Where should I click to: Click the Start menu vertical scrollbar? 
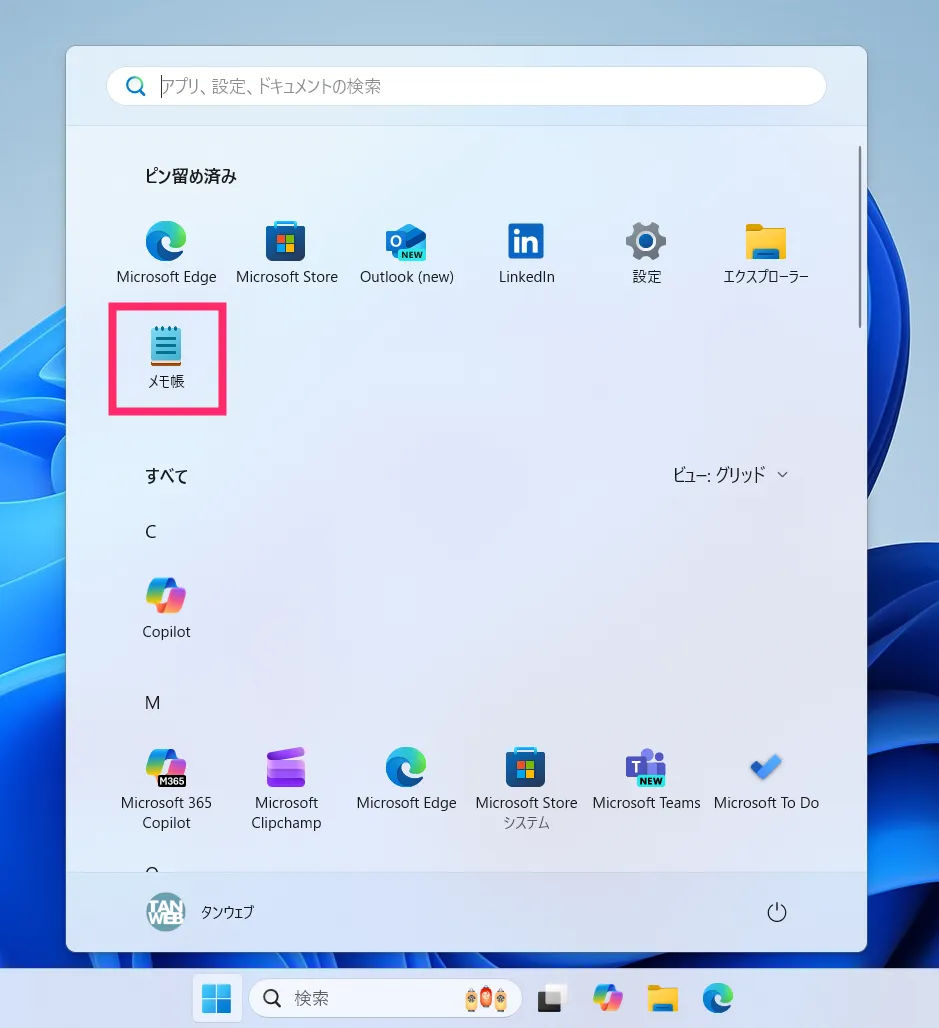click(x=860, y=237)
